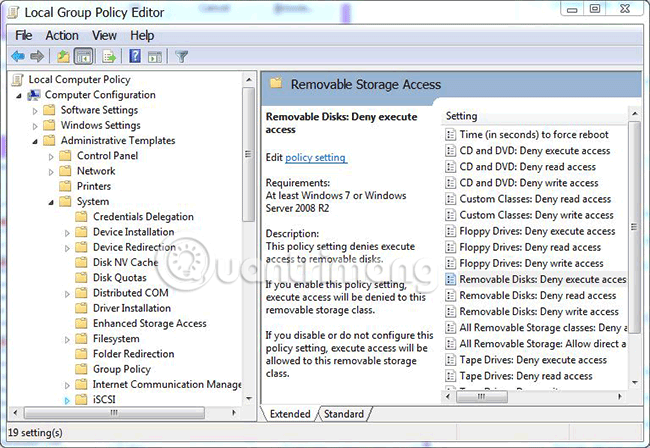Expand the Distributed COM node
This screenshot has height=448, width=650.
[67, 294]
